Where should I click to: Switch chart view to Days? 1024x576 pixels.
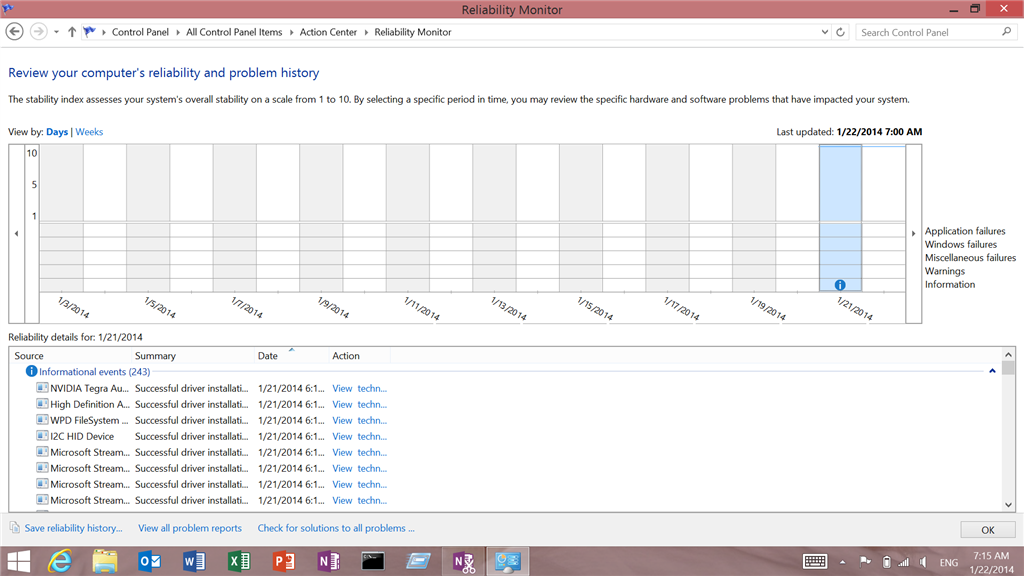pos(57,132)
